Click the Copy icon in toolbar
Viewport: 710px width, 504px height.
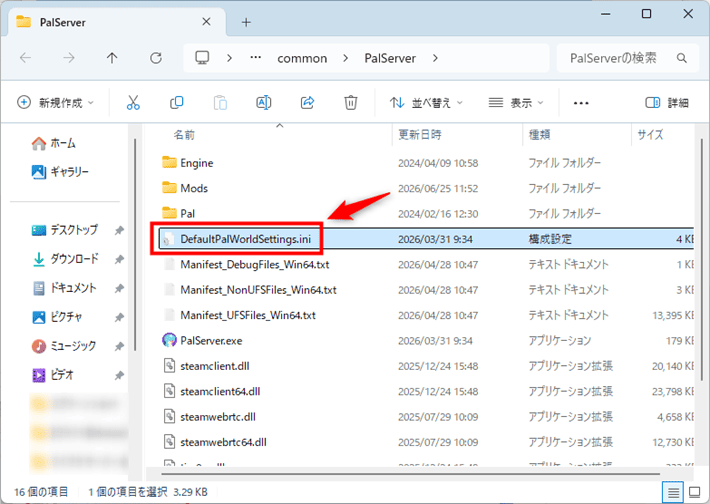[x=177, y=103]
